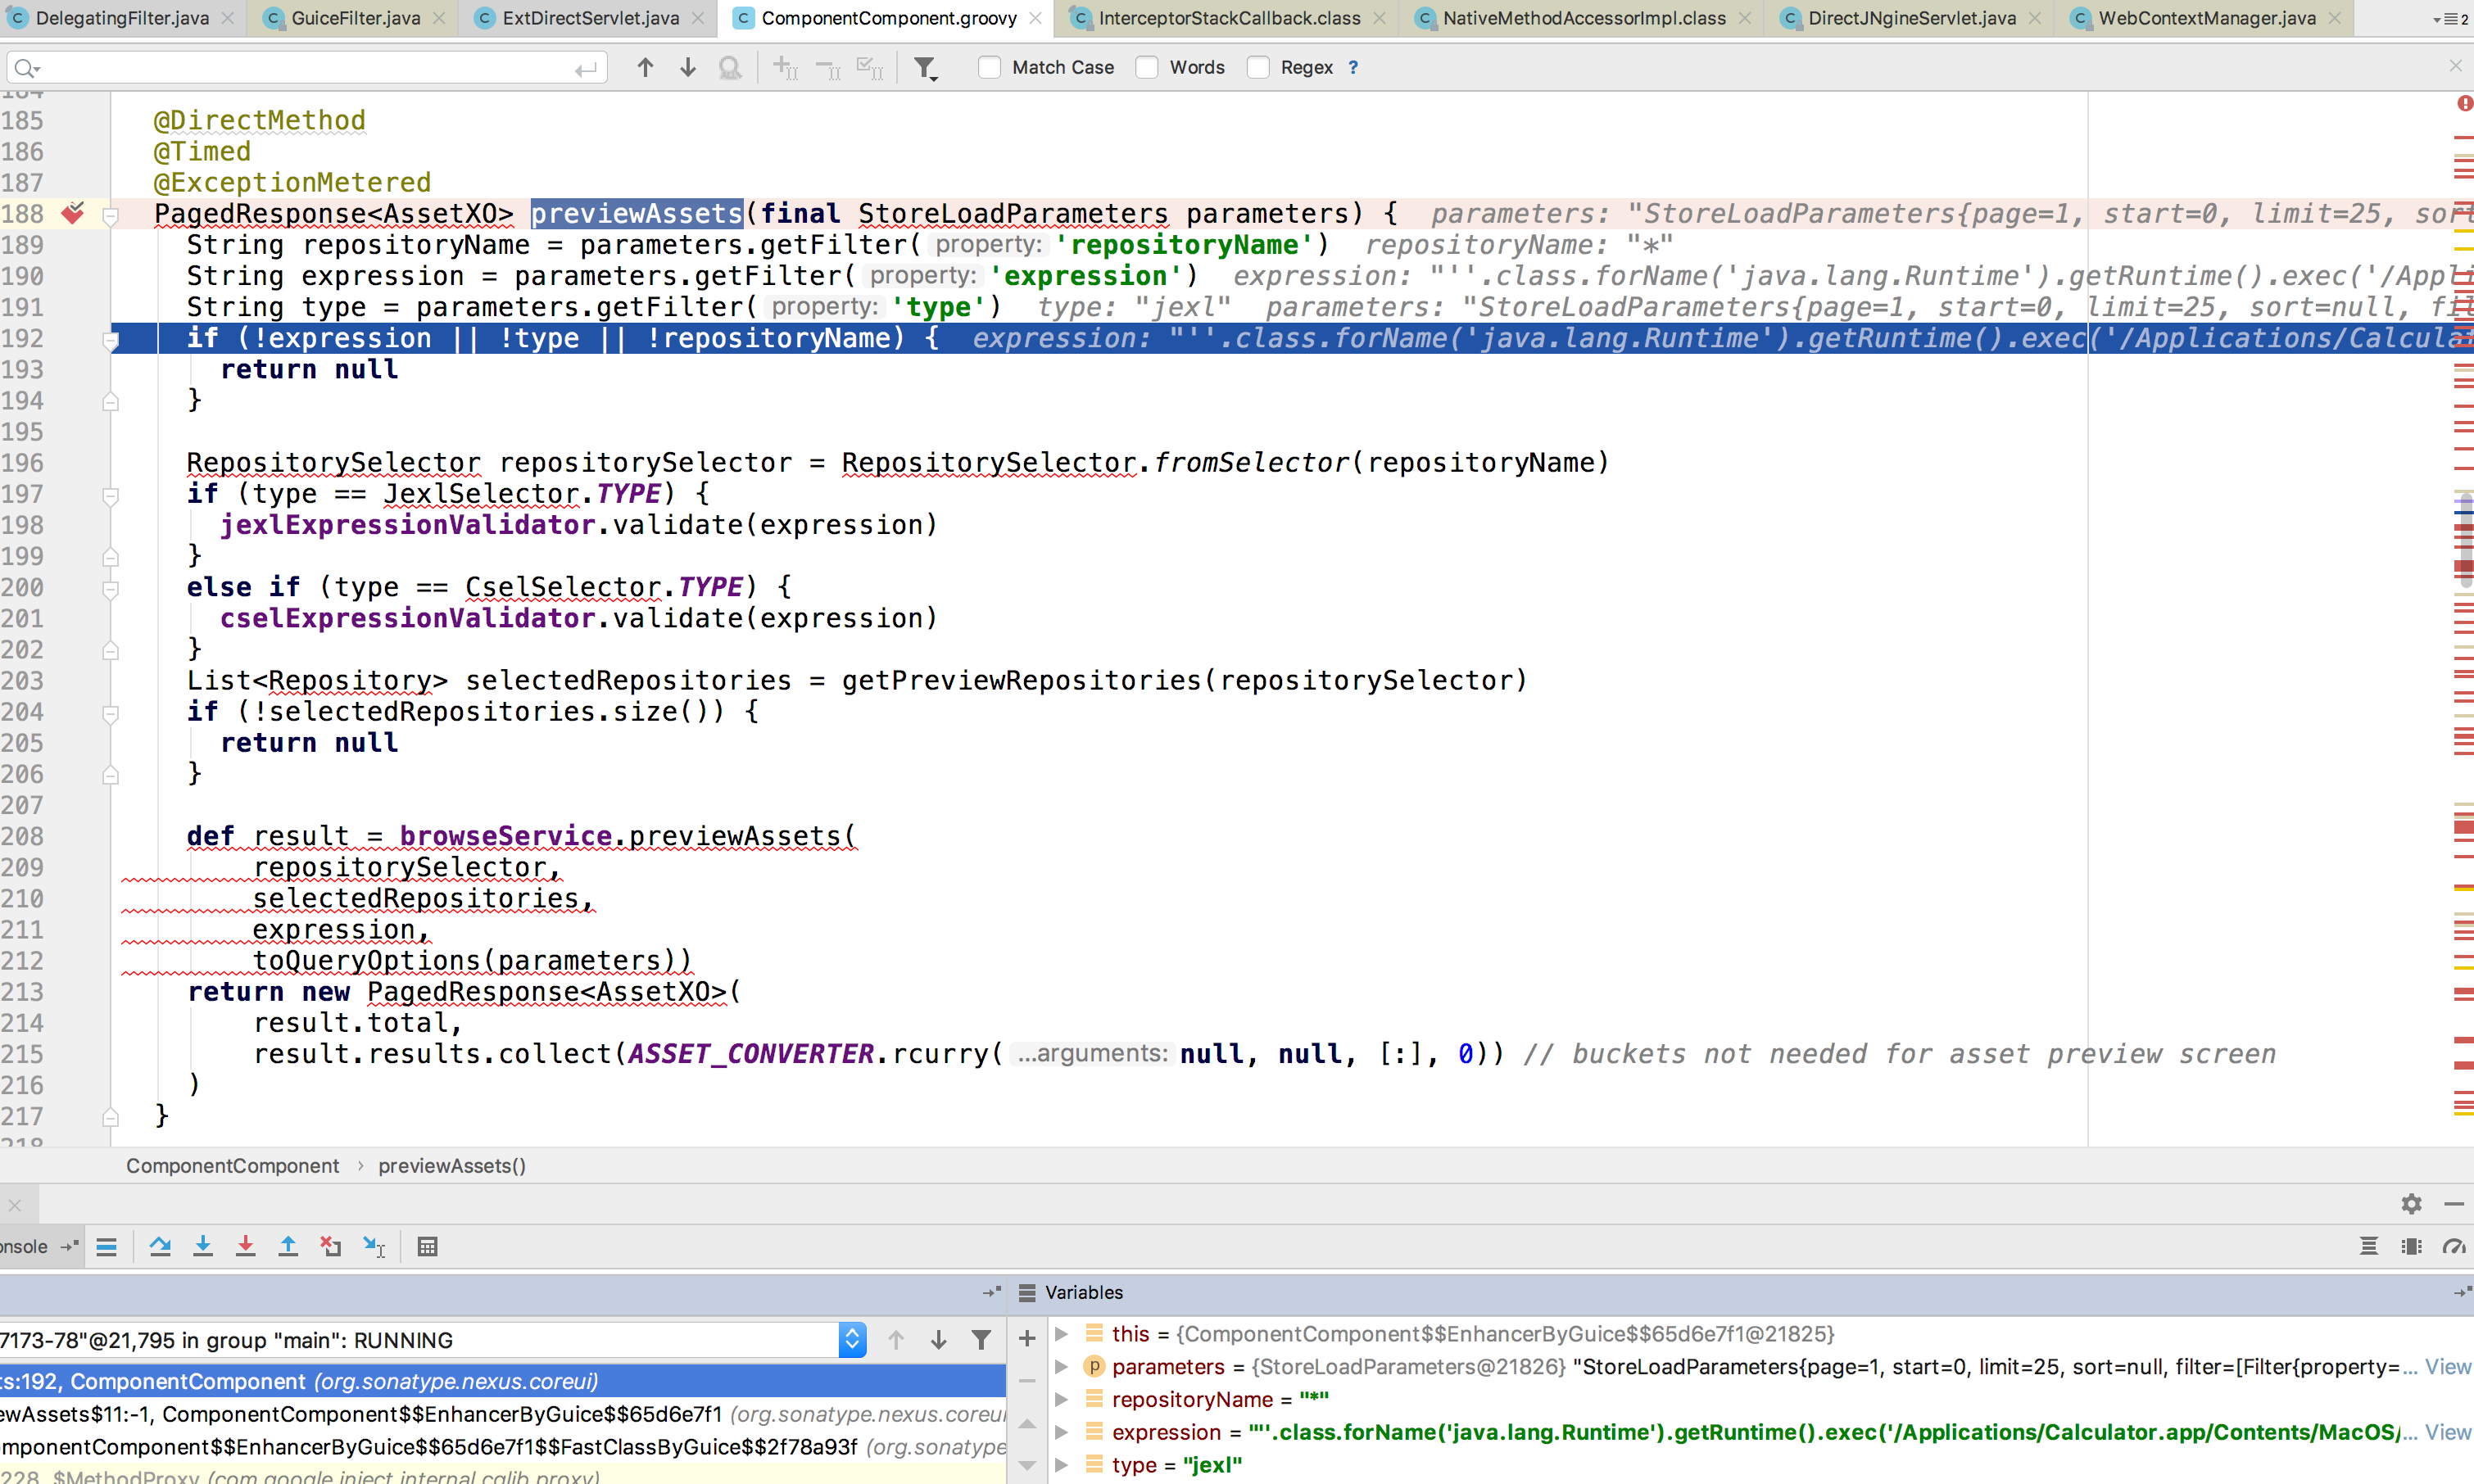Screen dimensions: 2474x1484
Task: Click the breakpoint marker on line 188
Action: point(73,213)
